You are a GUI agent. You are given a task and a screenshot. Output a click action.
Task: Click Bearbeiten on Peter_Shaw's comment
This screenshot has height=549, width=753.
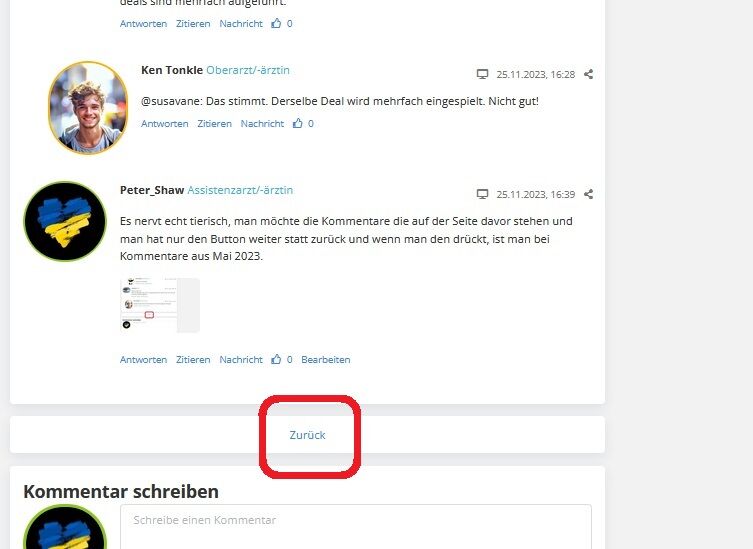tap(326, 359)
